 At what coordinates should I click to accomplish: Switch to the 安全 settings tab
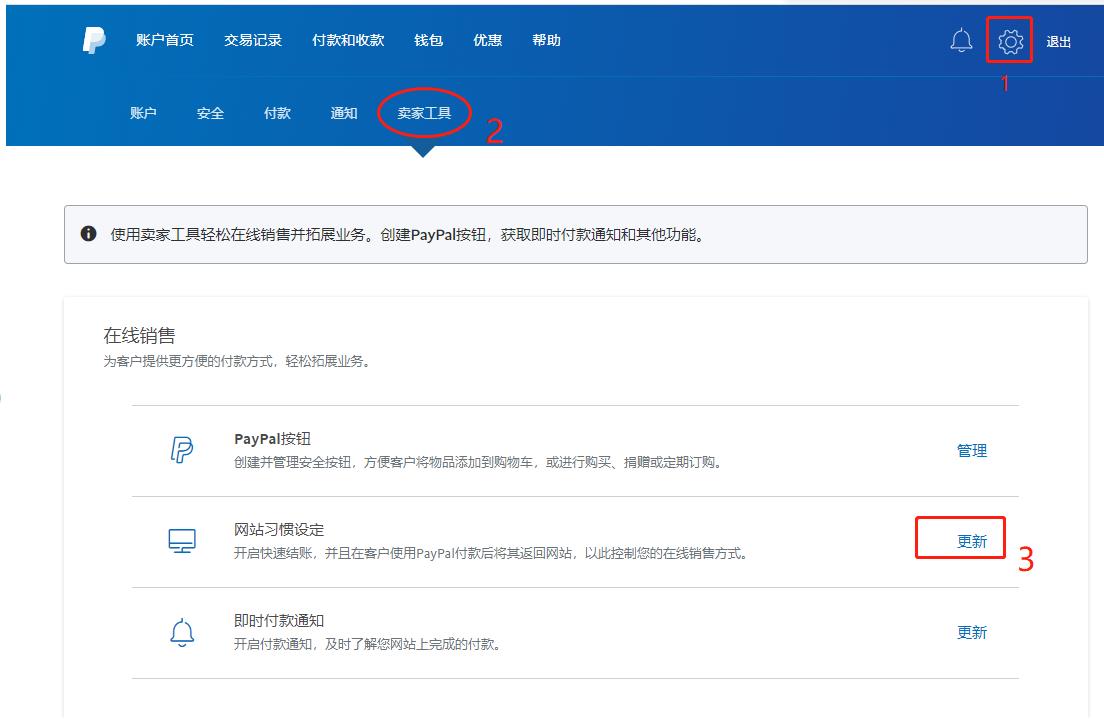(x=210, y=114)
